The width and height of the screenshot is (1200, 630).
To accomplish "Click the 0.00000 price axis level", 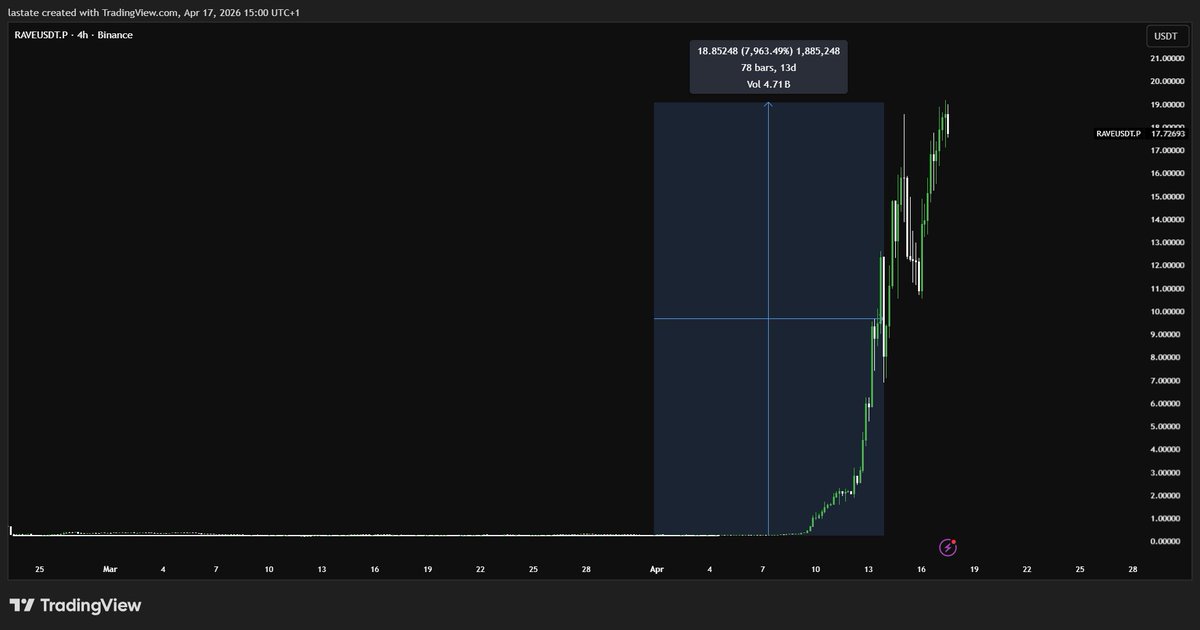I will 1168,542.
